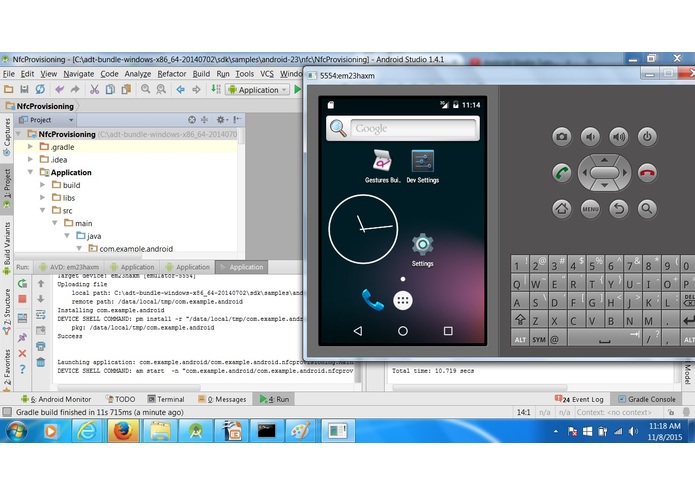
Task: Expand the .idea folder
Action: 30,159
